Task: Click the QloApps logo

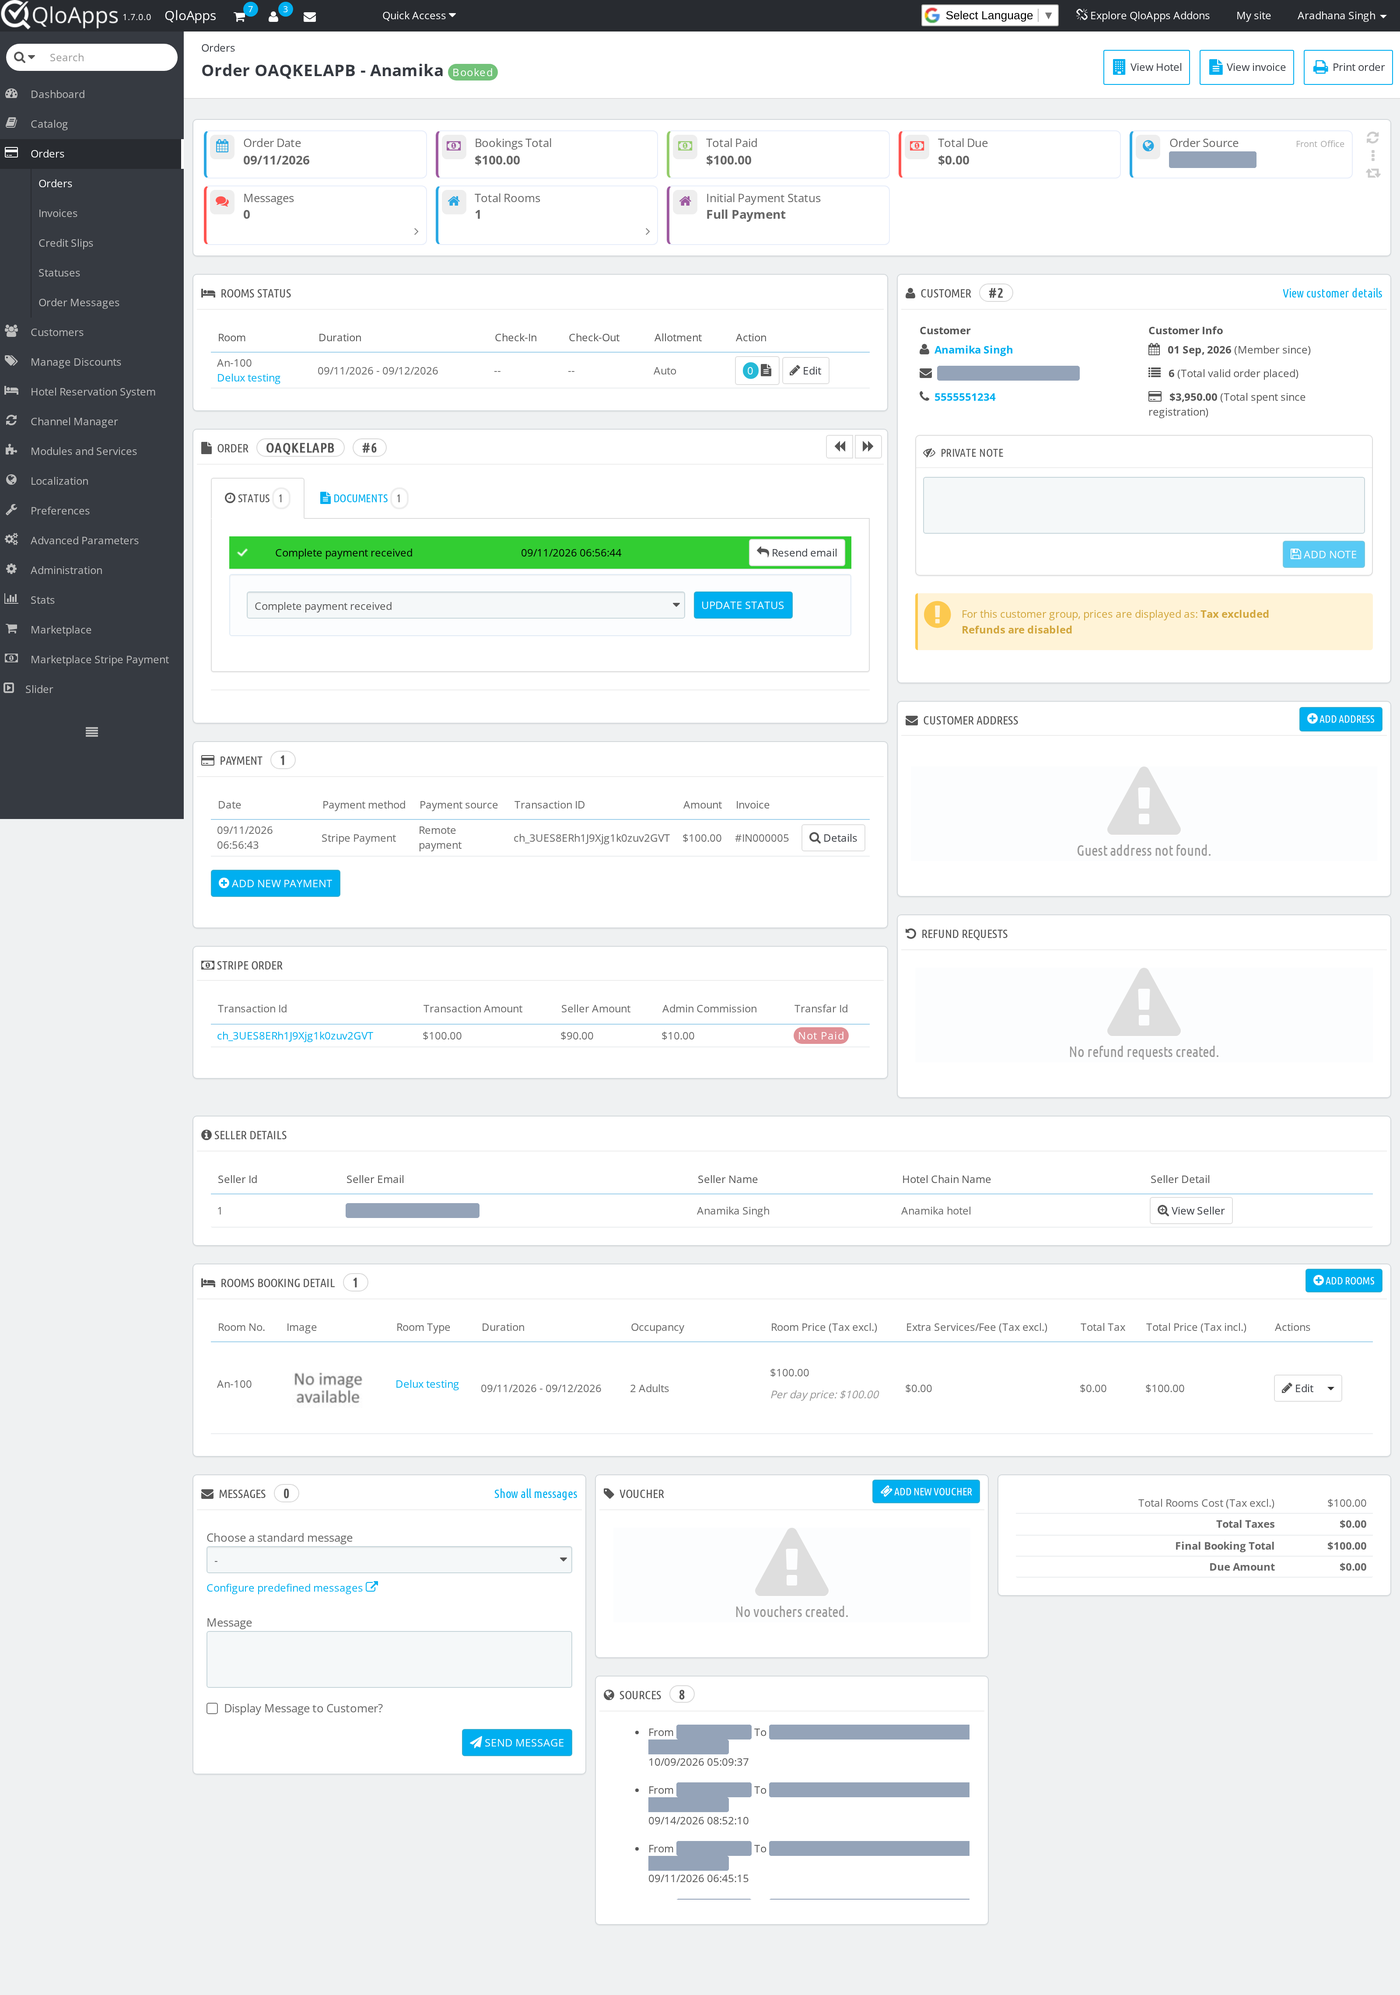Action: point(60,16)
